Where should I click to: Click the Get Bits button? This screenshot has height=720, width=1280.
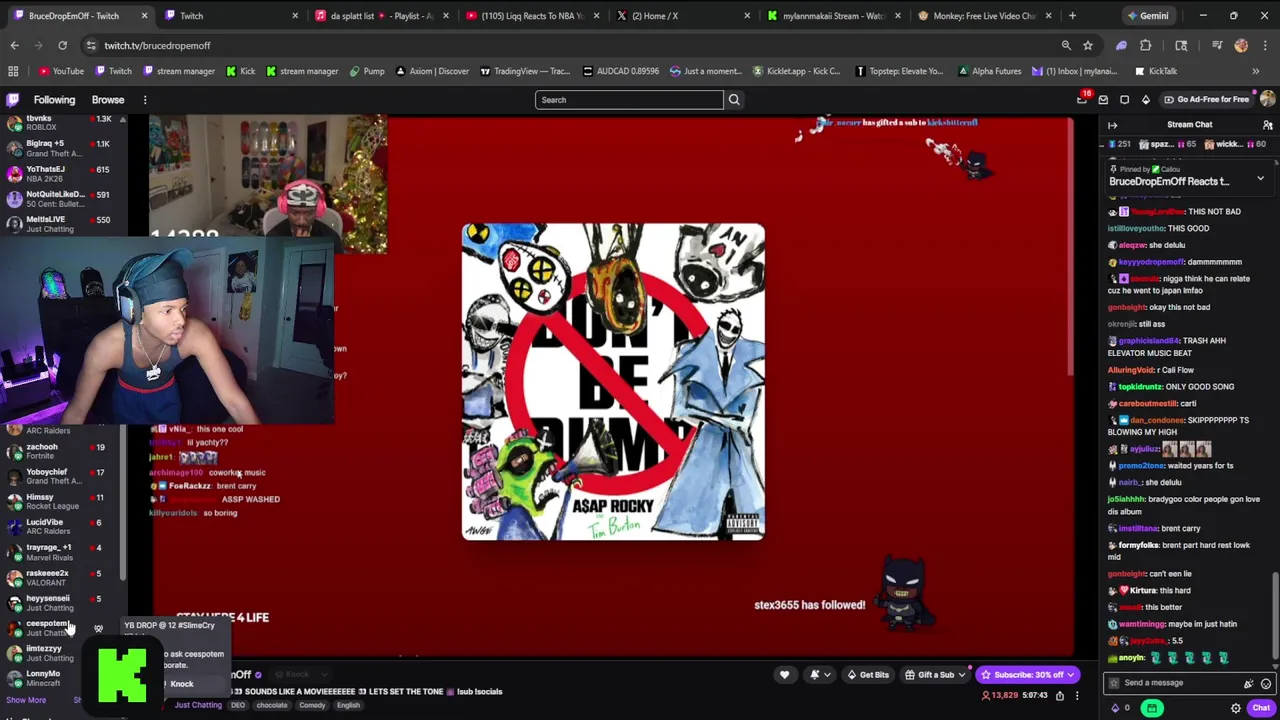tap(868, 675)
